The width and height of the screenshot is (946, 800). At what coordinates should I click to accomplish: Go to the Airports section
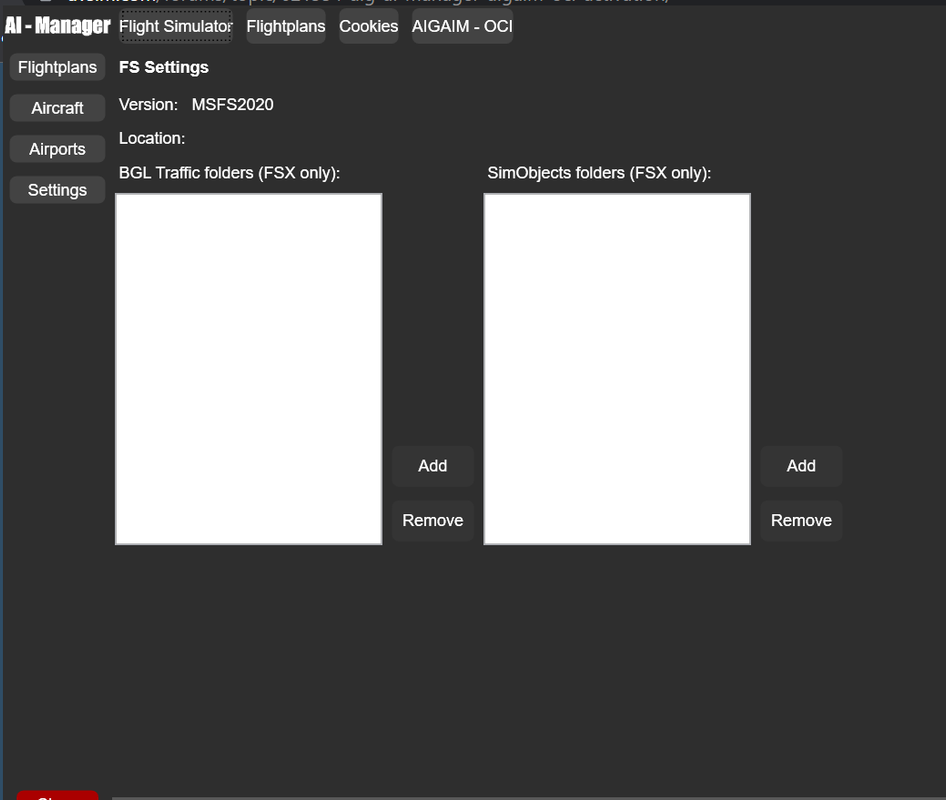[57, 149]
